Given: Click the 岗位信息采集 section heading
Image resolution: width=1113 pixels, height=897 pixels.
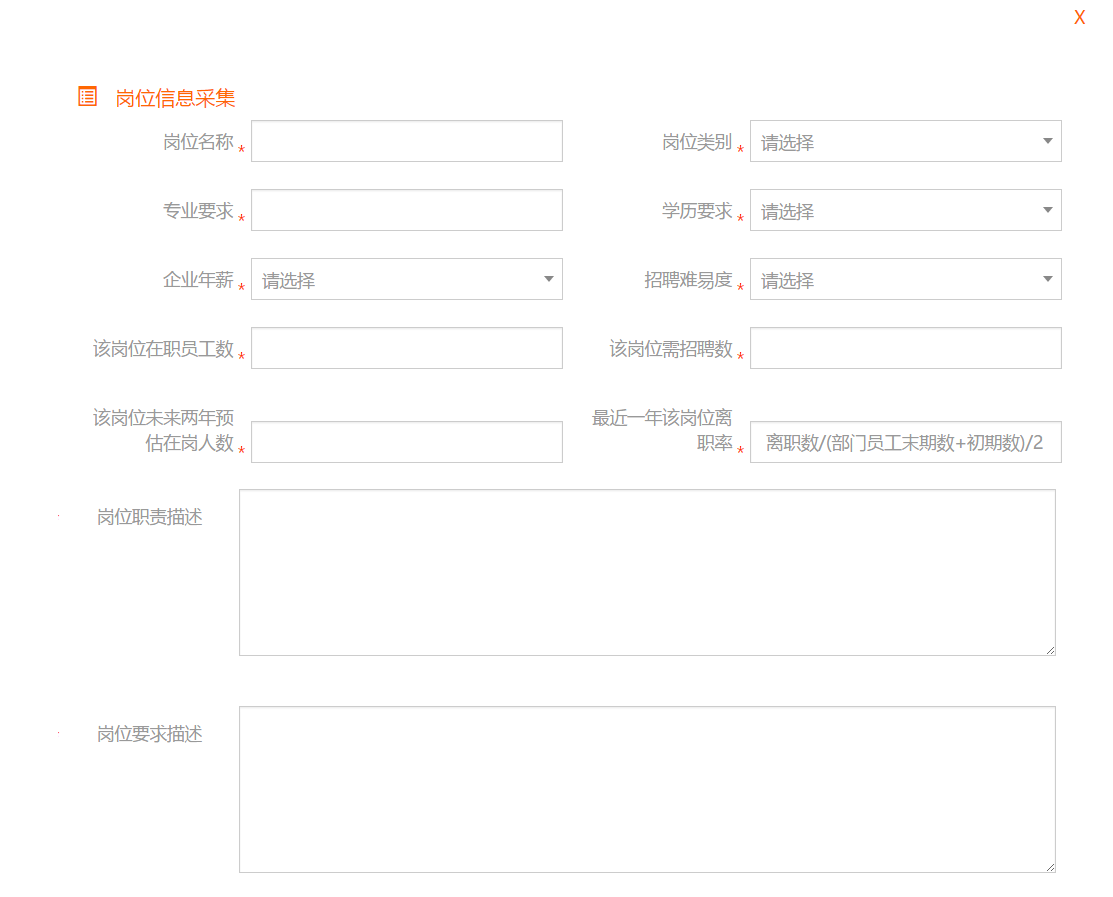Looking at the screenshot, I should (175, 98).
